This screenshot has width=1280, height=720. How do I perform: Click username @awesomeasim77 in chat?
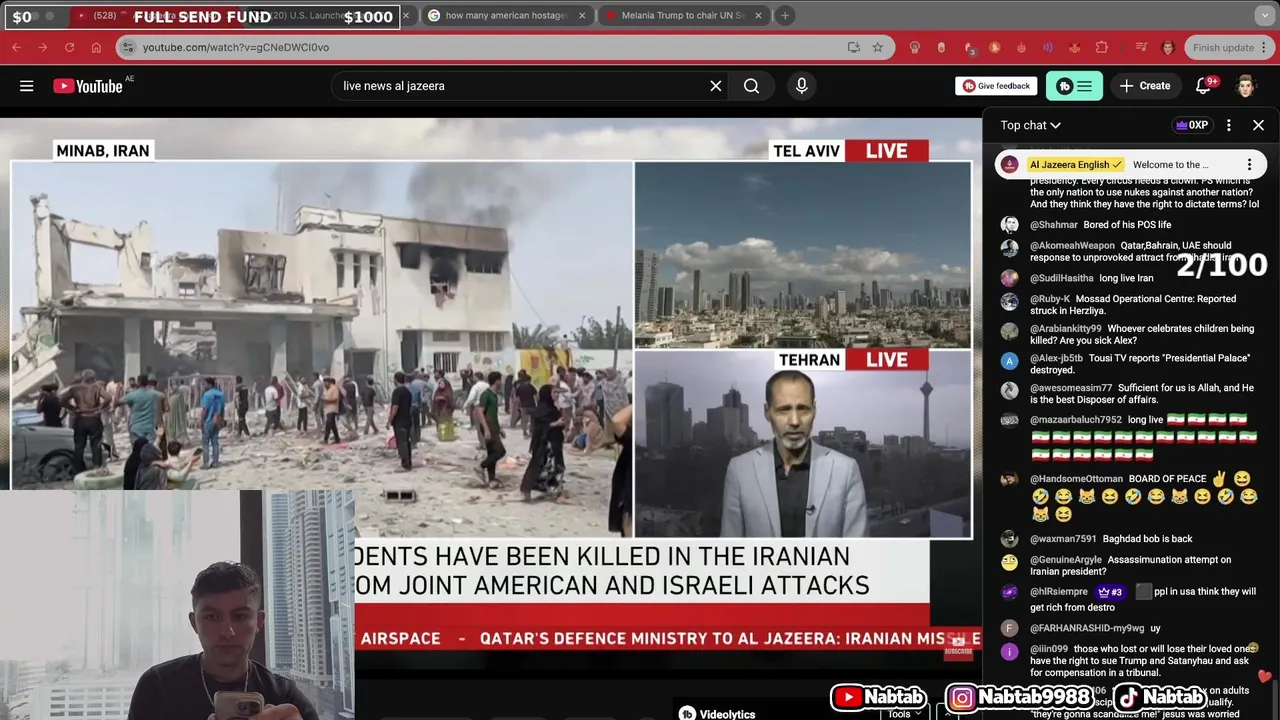pyautogui.click(x=1071, y=388)
